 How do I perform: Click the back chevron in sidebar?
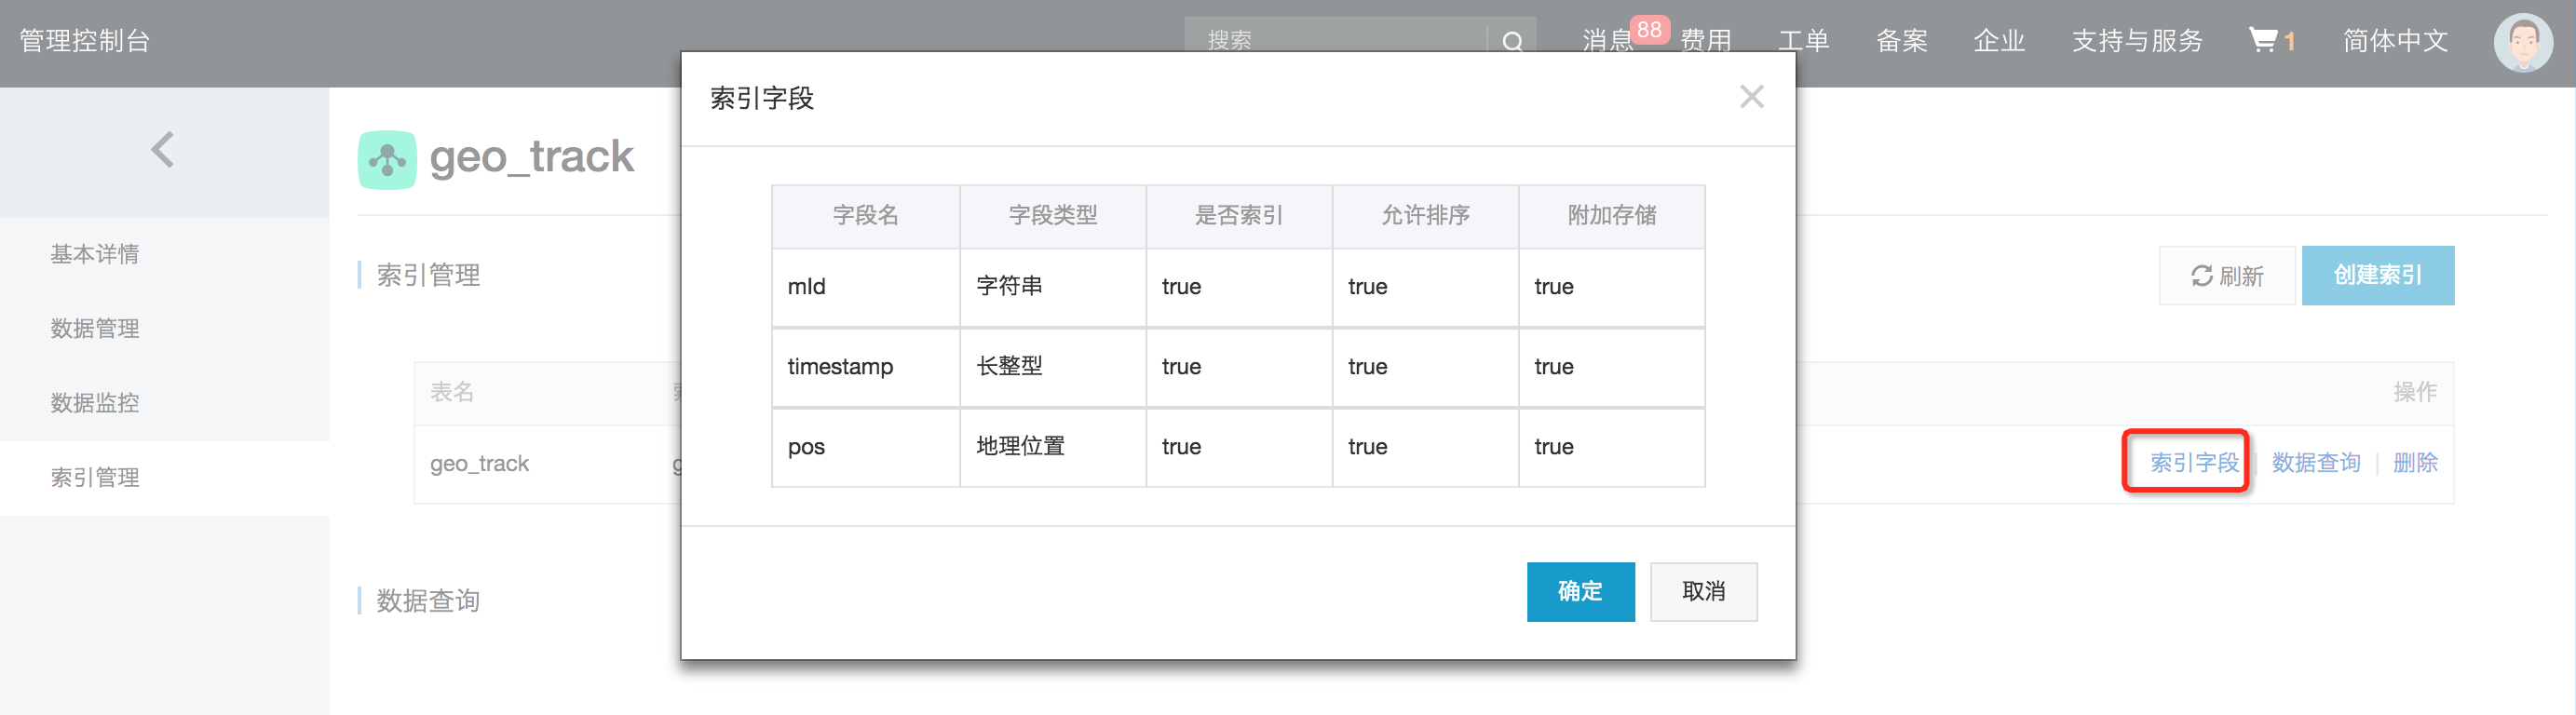pos(163,150)
